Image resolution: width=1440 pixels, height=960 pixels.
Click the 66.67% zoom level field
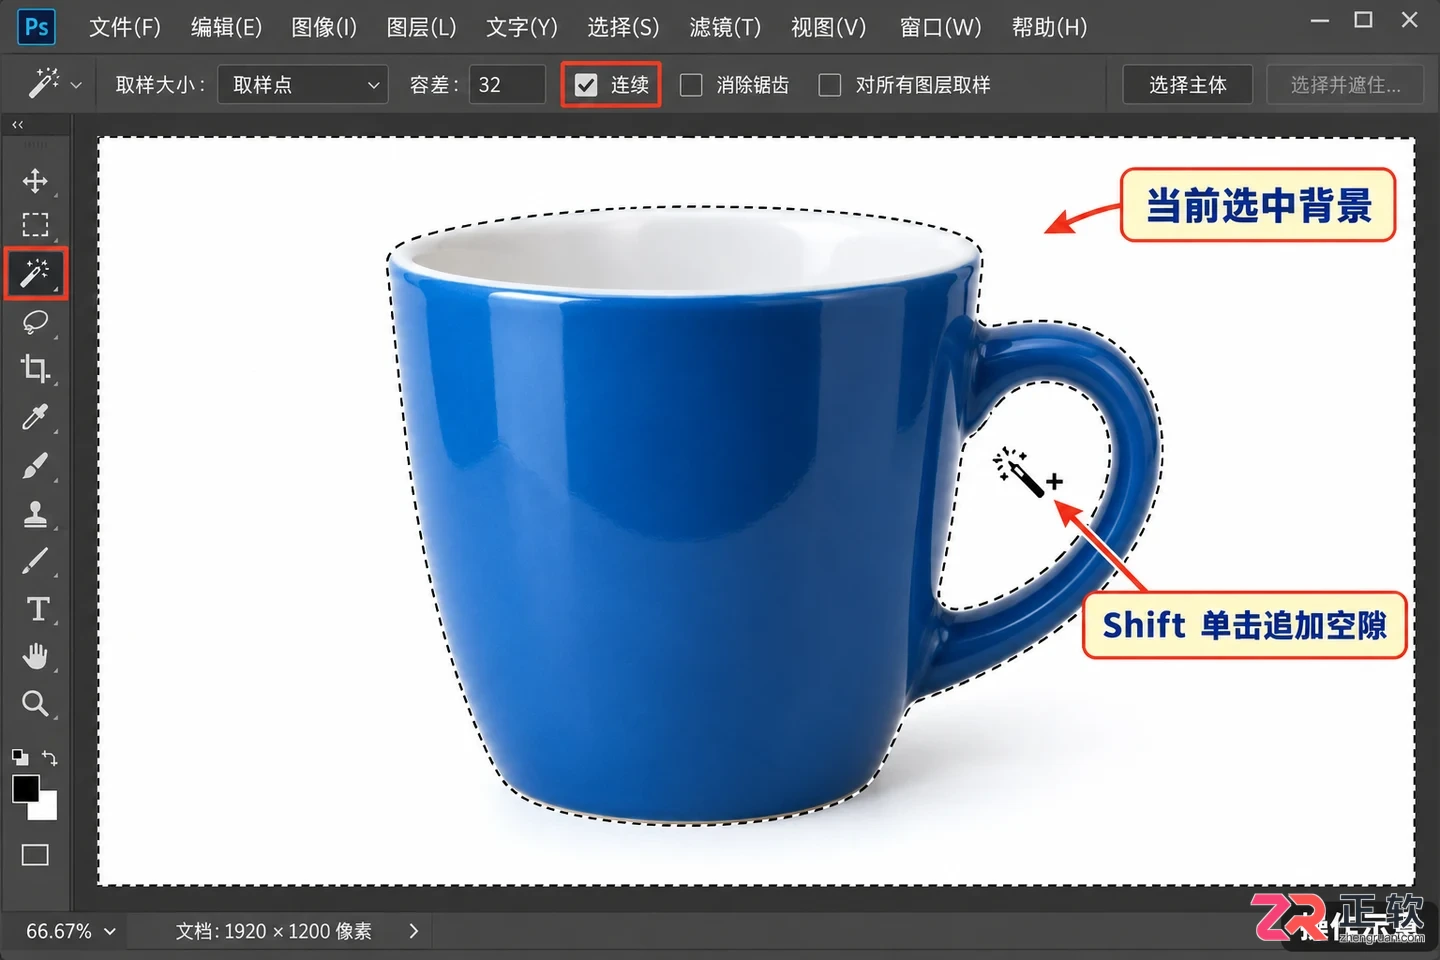click(59, 931)
